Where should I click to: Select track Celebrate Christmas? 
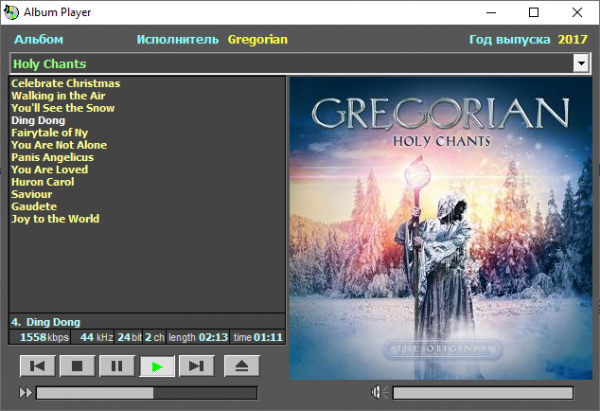coord(66,83)
